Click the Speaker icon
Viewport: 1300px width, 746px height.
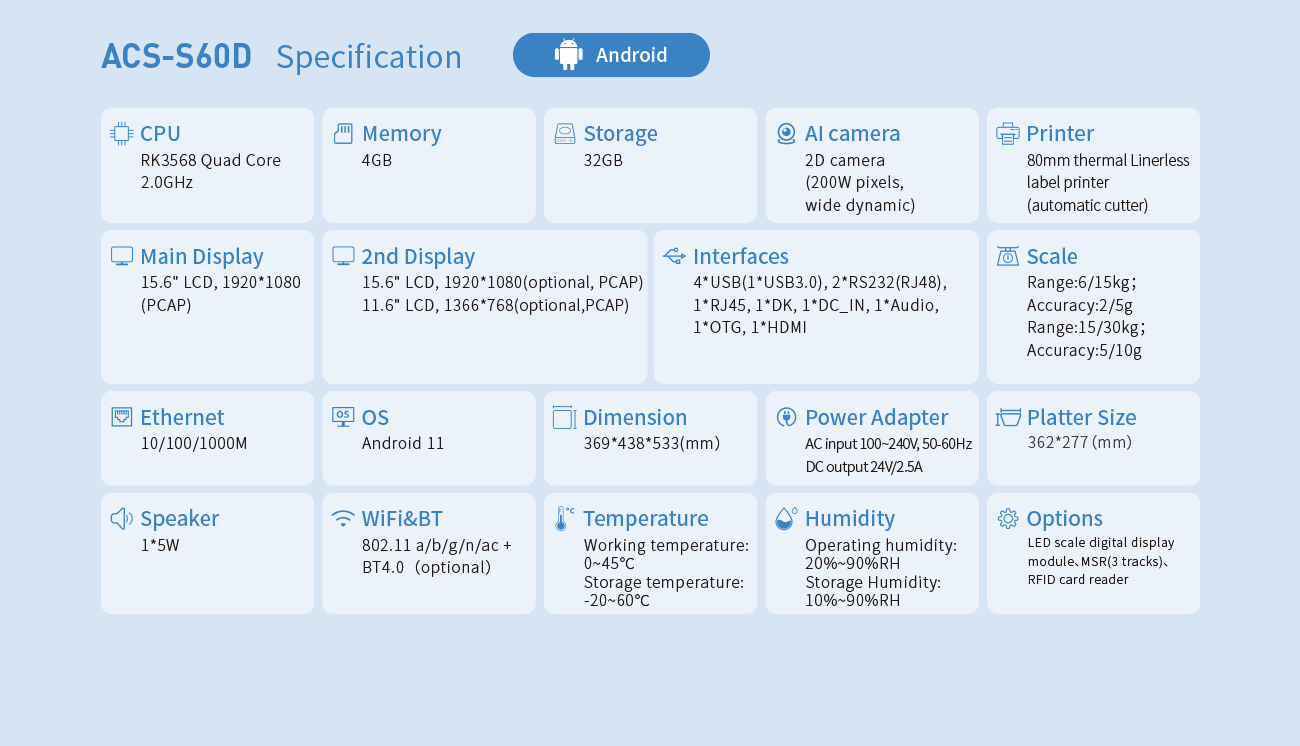pos(122,518)
